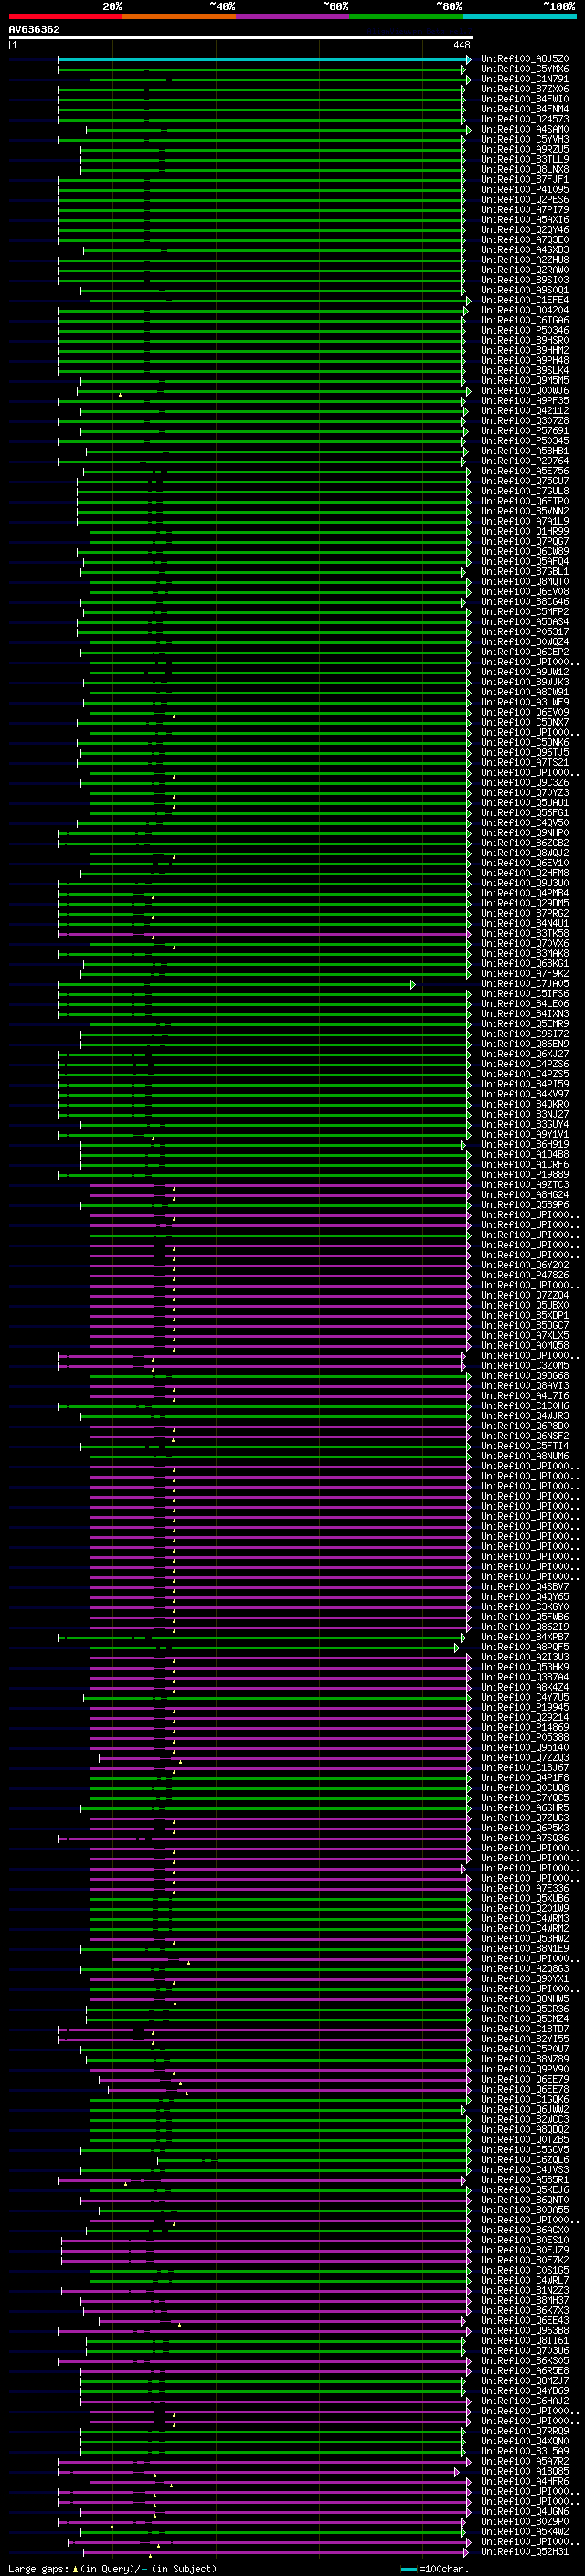Click the label UniRef100_B5XDP1
The image size is (585, 2576).
(525, 1316)
